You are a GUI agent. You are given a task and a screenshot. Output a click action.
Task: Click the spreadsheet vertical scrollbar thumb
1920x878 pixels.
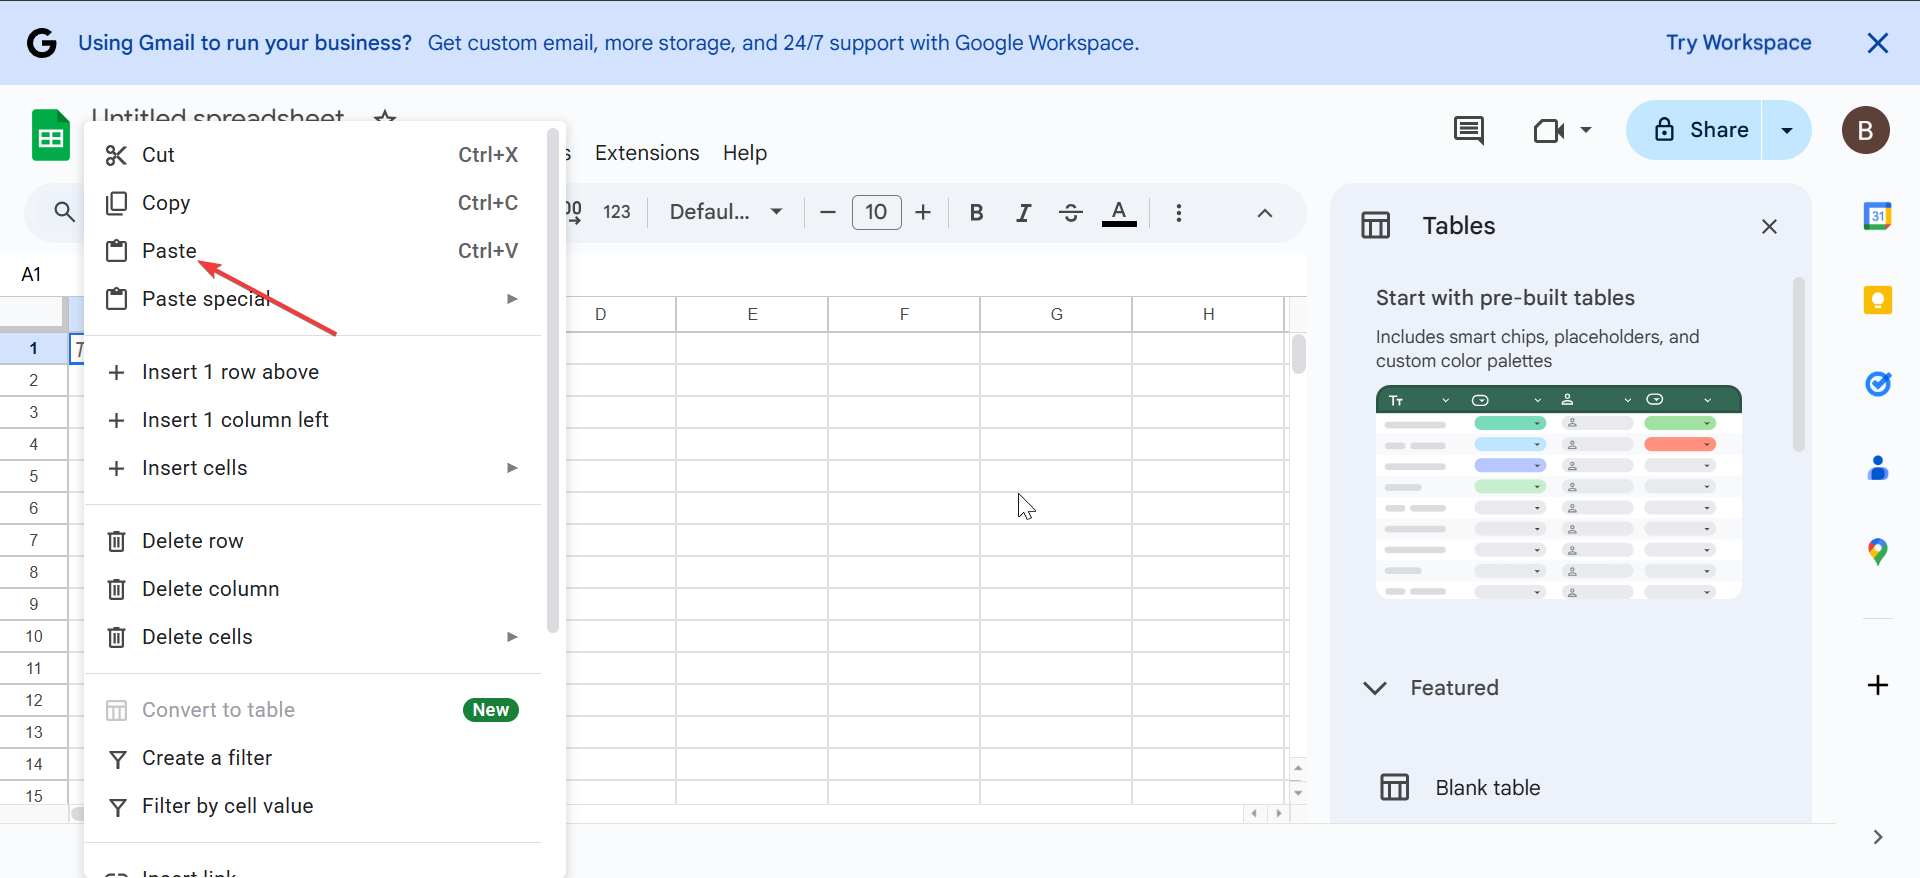click(1298, 354)
